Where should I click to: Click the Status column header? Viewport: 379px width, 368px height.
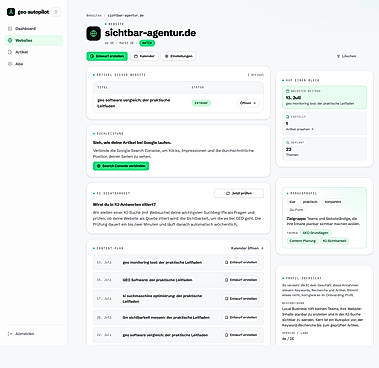198,87
